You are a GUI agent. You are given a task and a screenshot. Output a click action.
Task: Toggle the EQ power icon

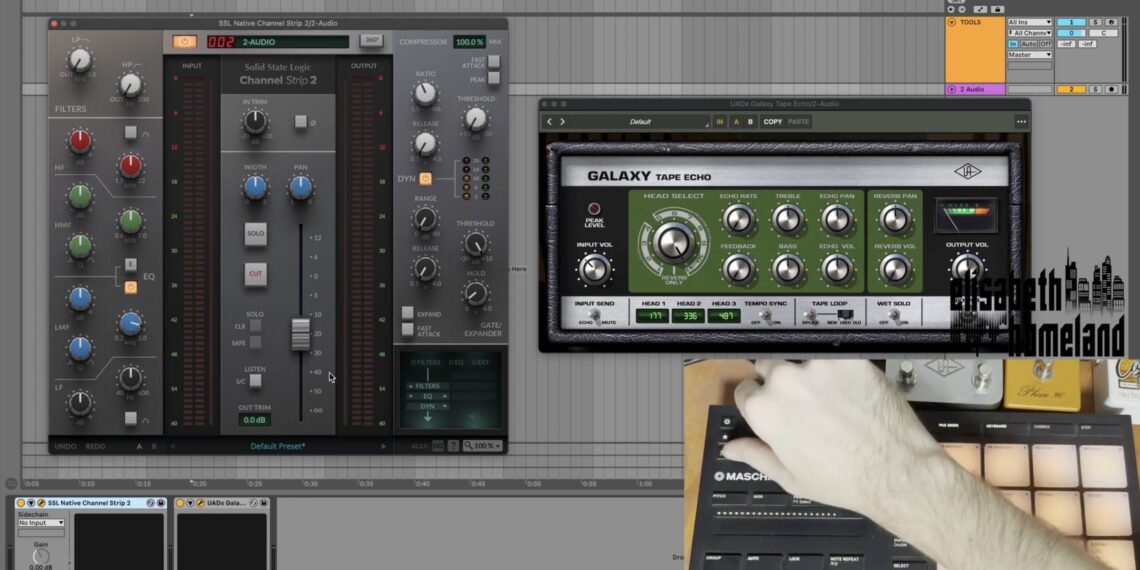130,287
